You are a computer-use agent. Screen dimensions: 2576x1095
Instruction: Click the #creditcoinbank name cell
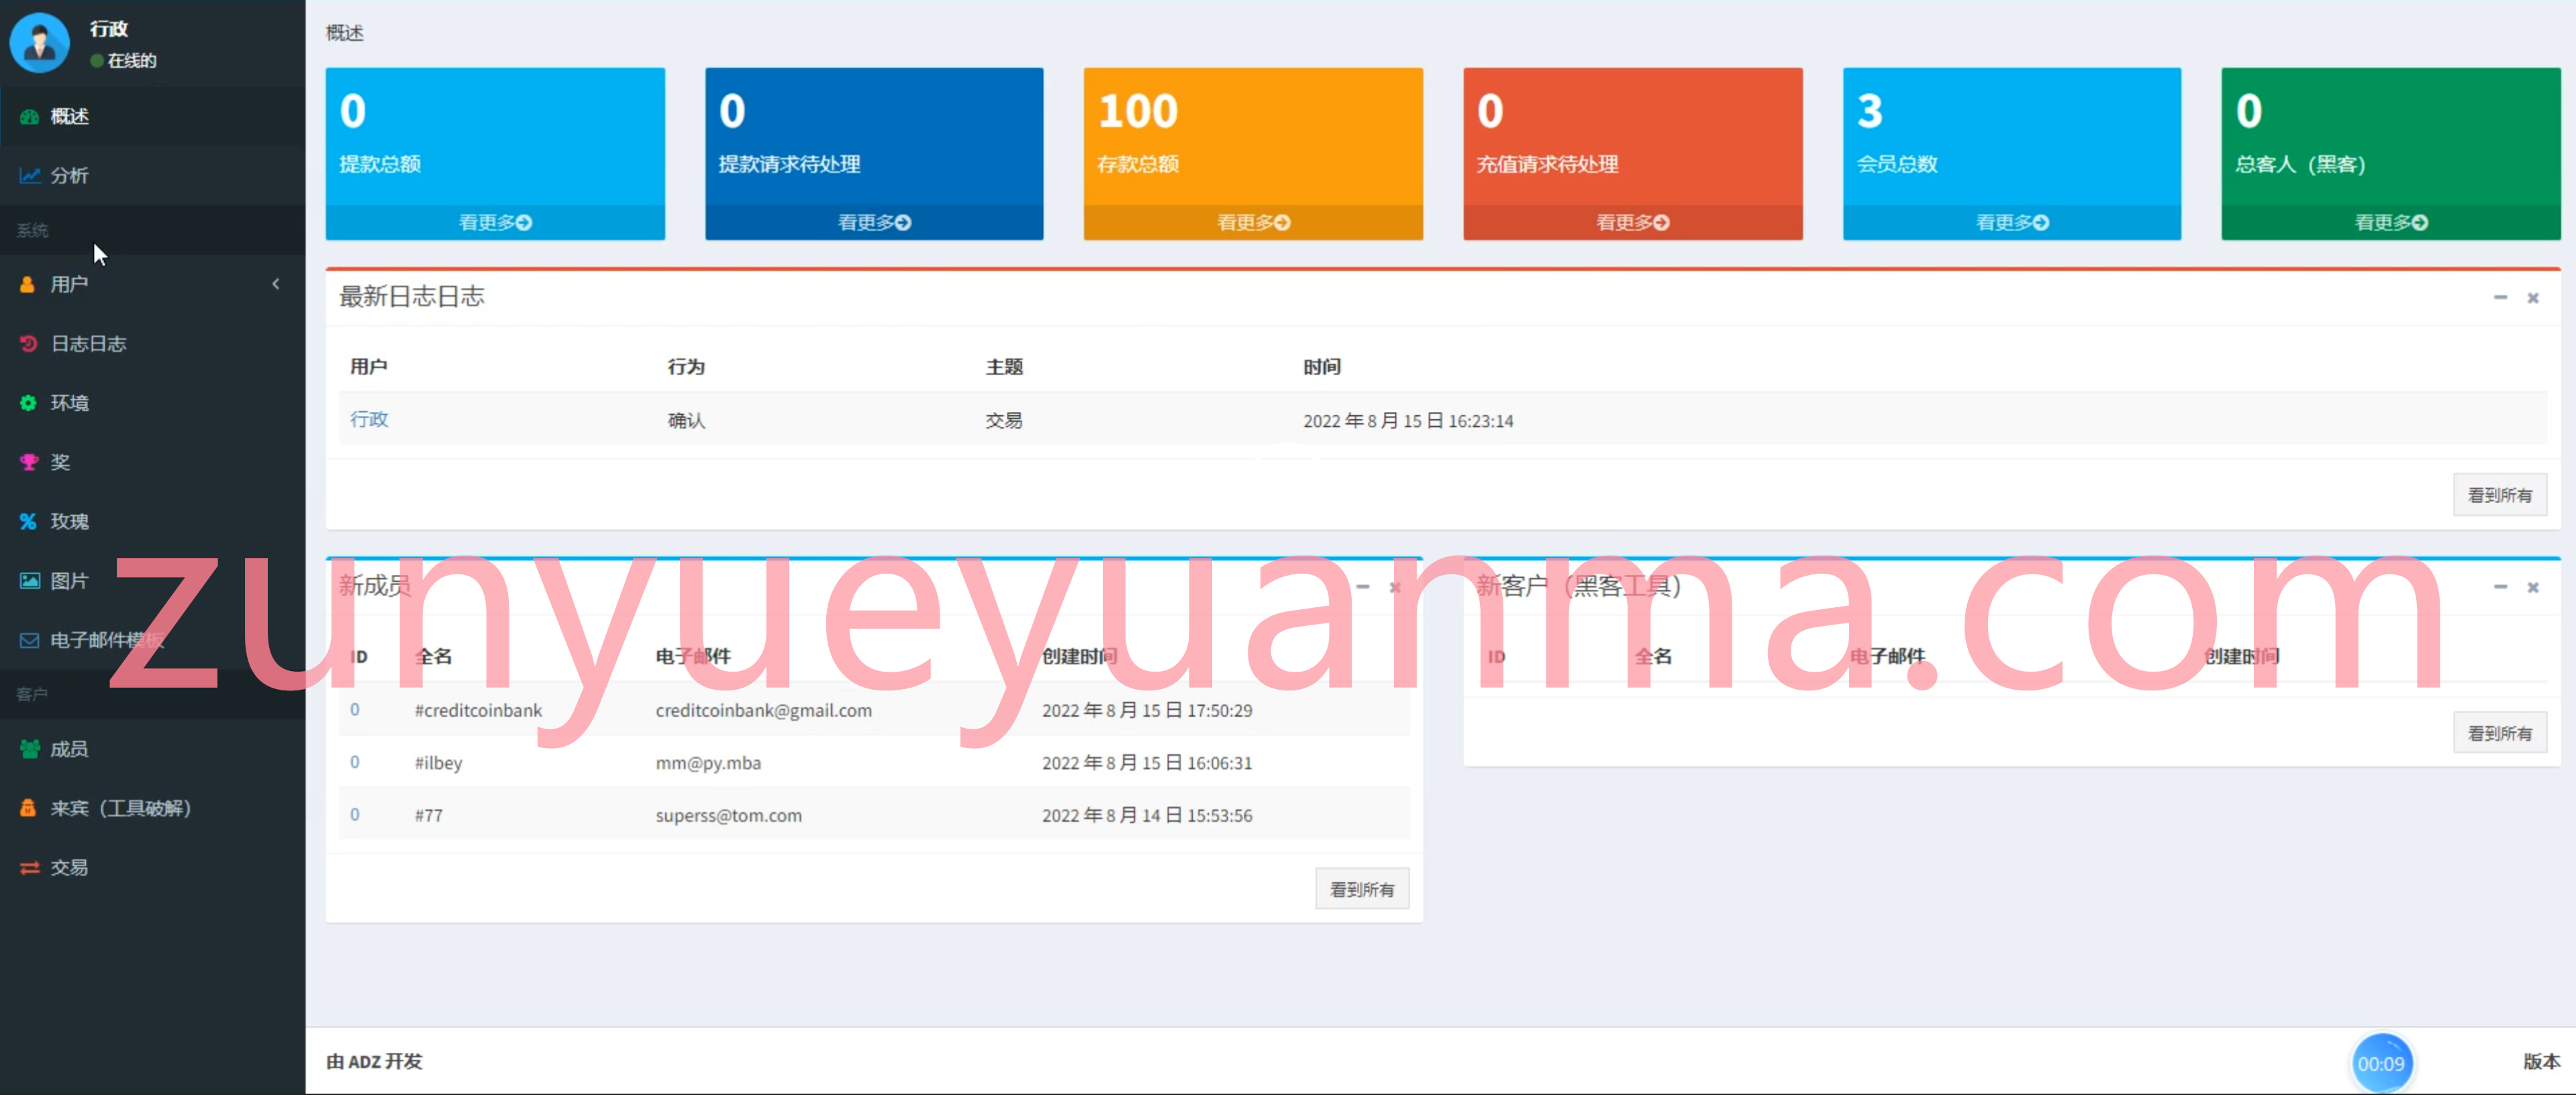478,710
